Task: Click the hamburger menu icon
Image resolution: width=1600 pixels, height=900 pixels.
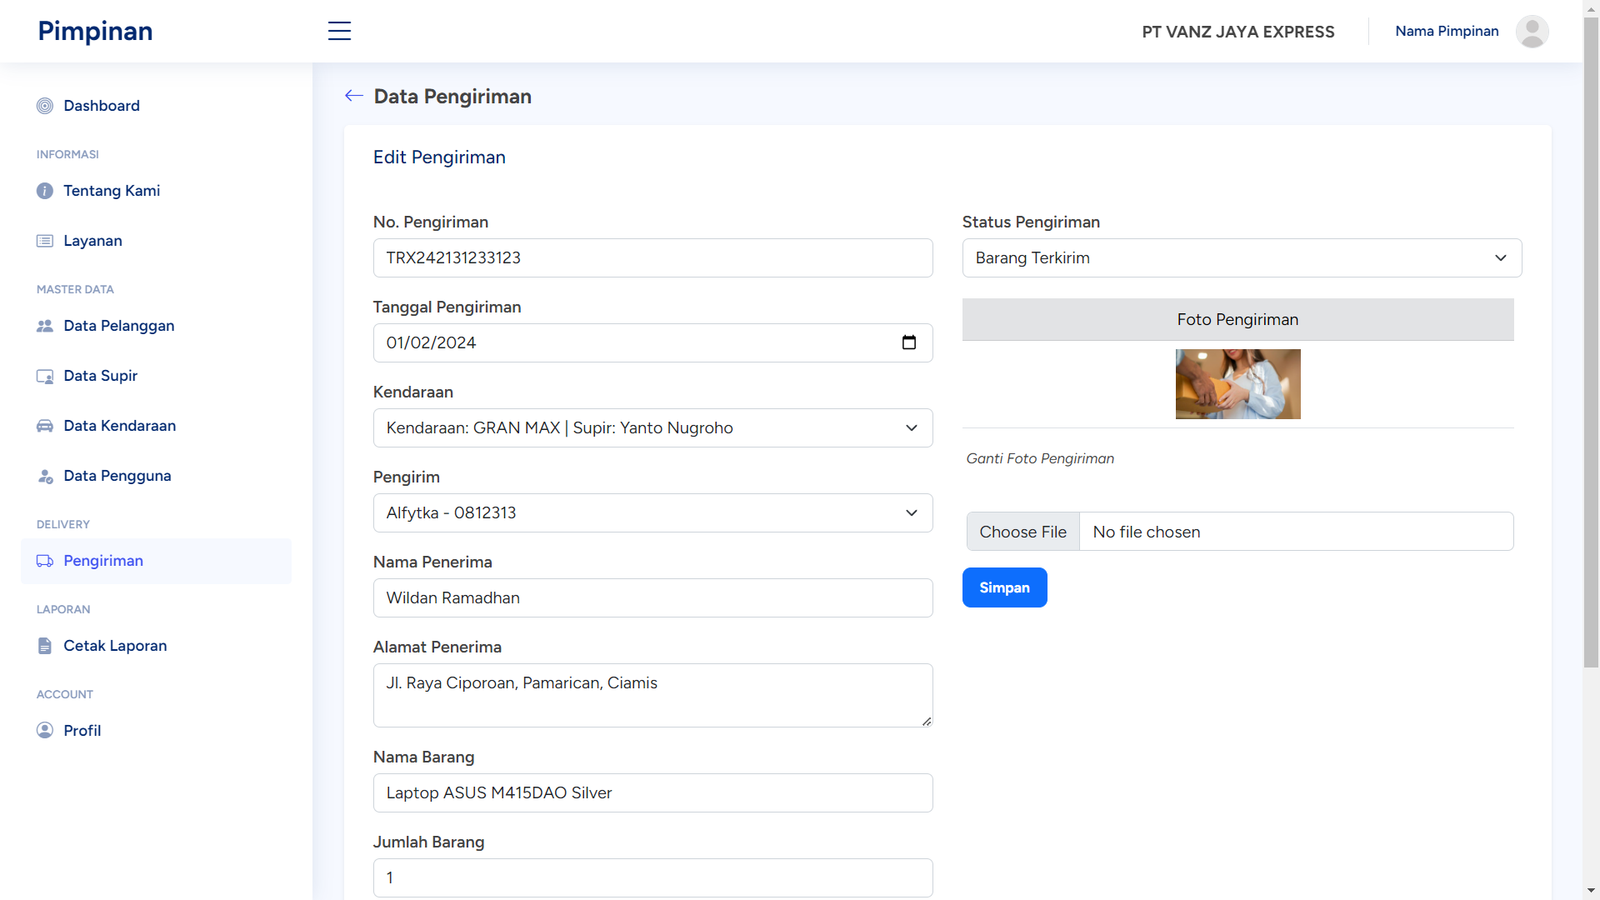Action: click(339, 31)
